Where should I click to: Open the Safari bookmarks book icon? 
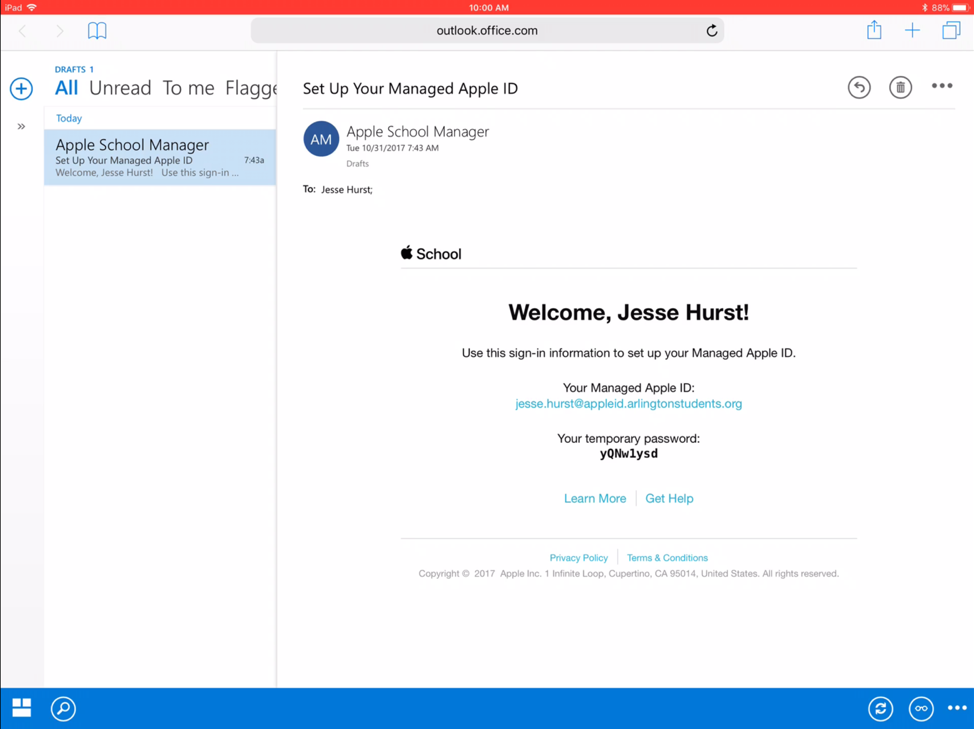pyautogui.click(x=97, y=30)
